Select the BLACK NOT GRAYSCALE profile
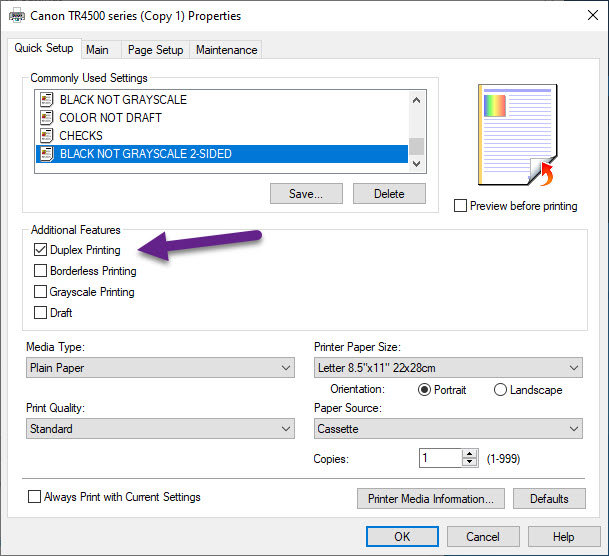The image size is (609, 556). tap(222, 100)
